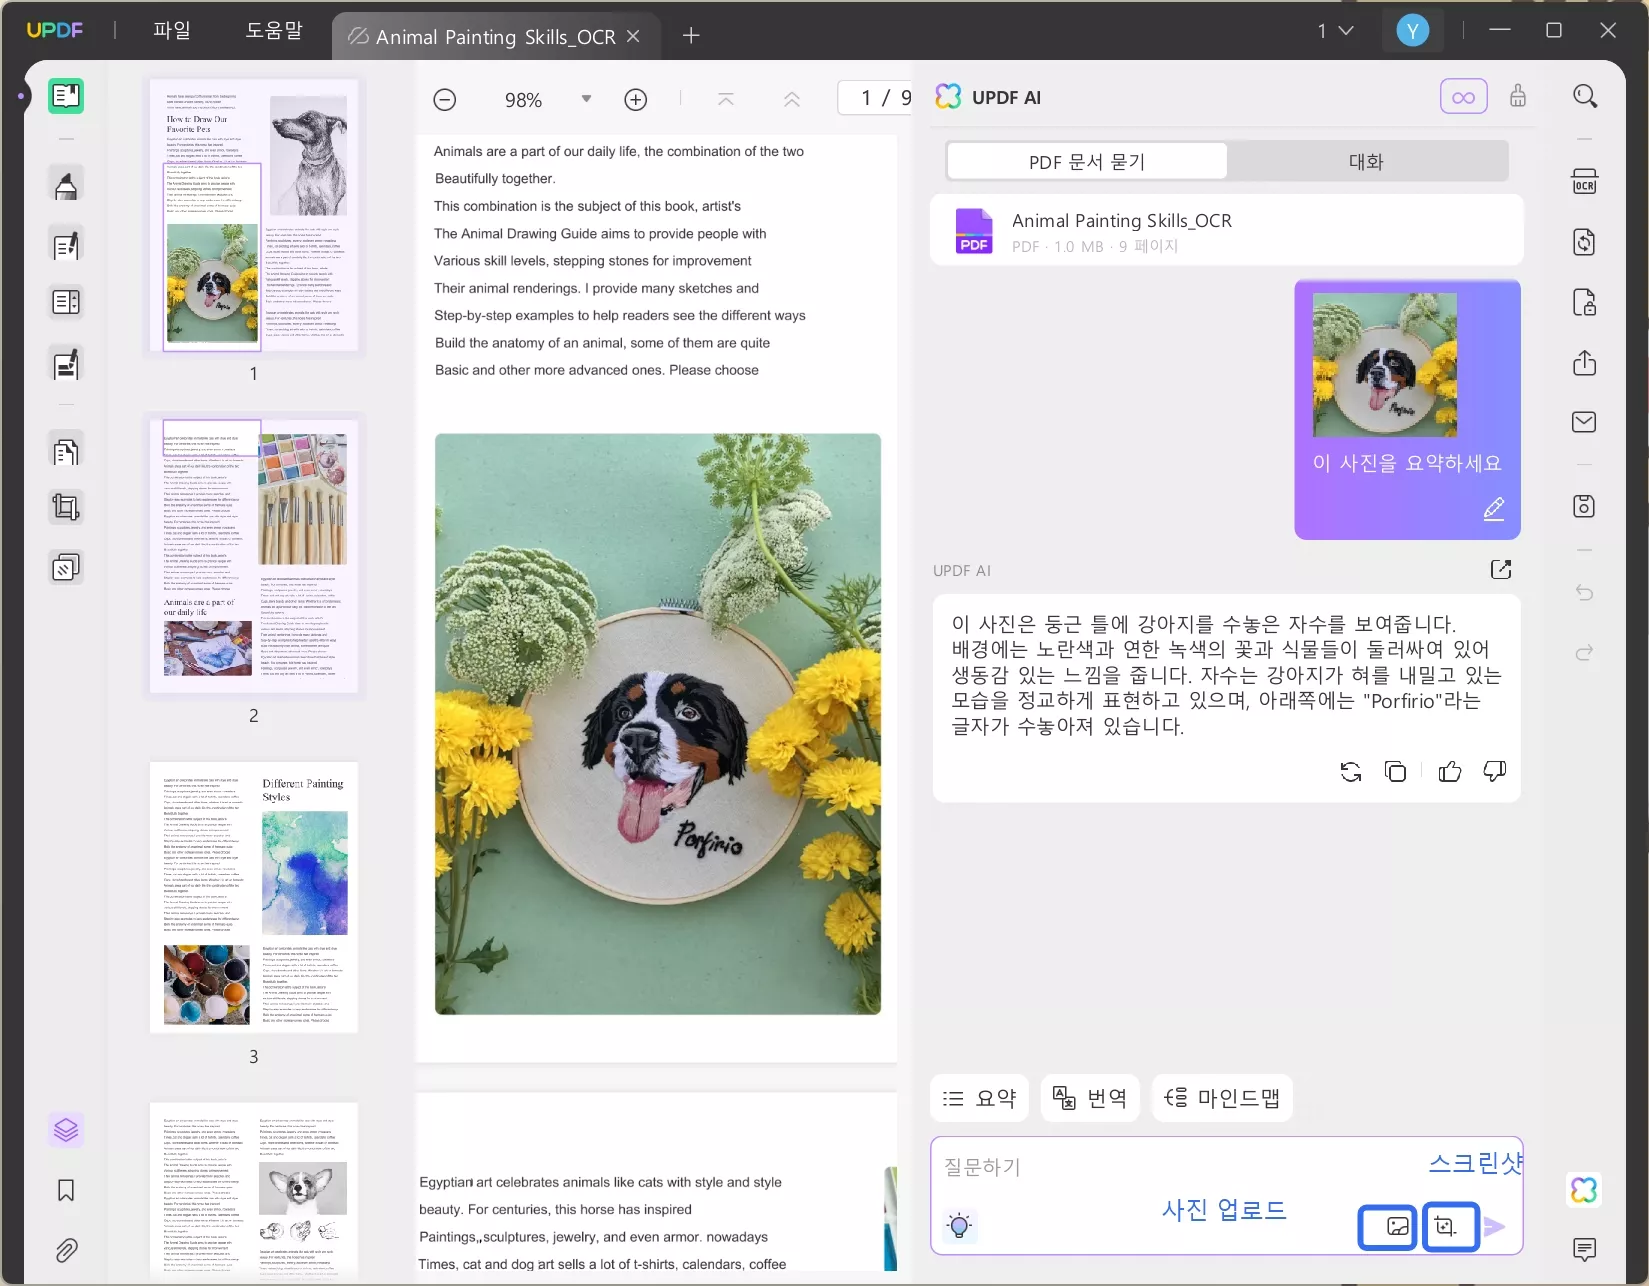Switch to the 대화 tab
Viewport: 1649px width, 1286px height.
click(1367, 161)
